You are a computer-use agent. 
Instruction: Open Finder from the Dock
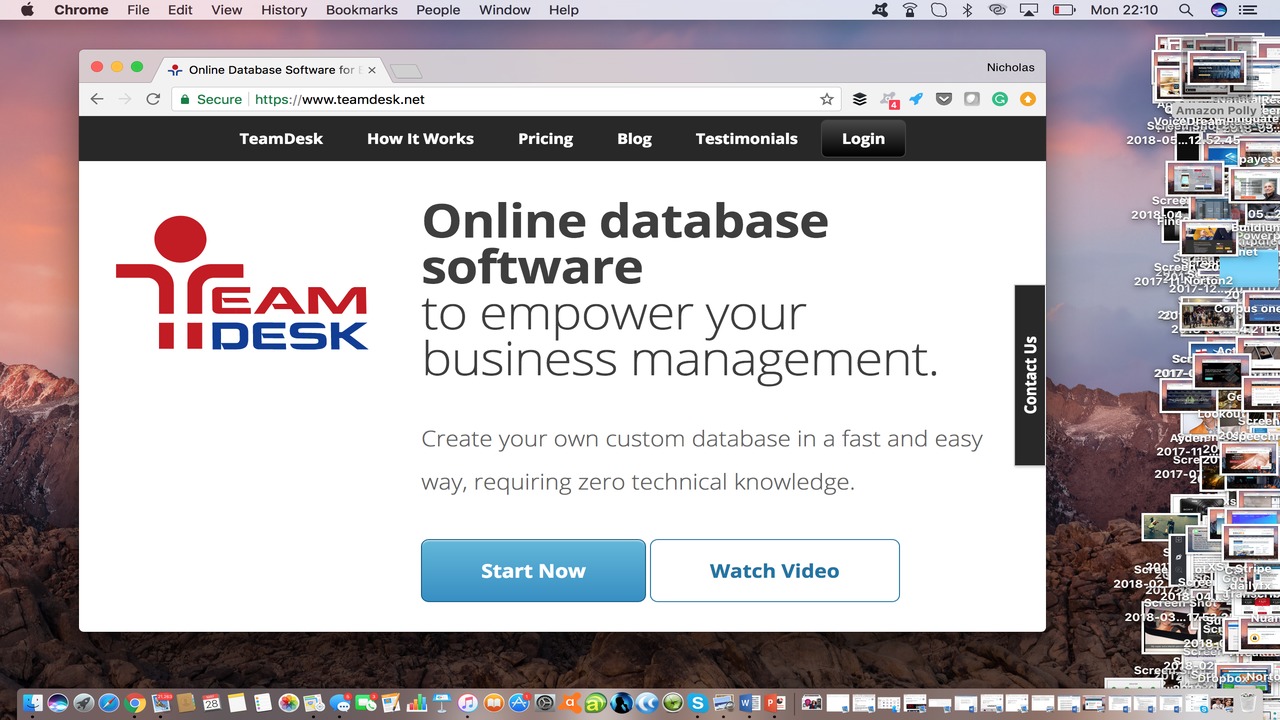coord(33,703)
